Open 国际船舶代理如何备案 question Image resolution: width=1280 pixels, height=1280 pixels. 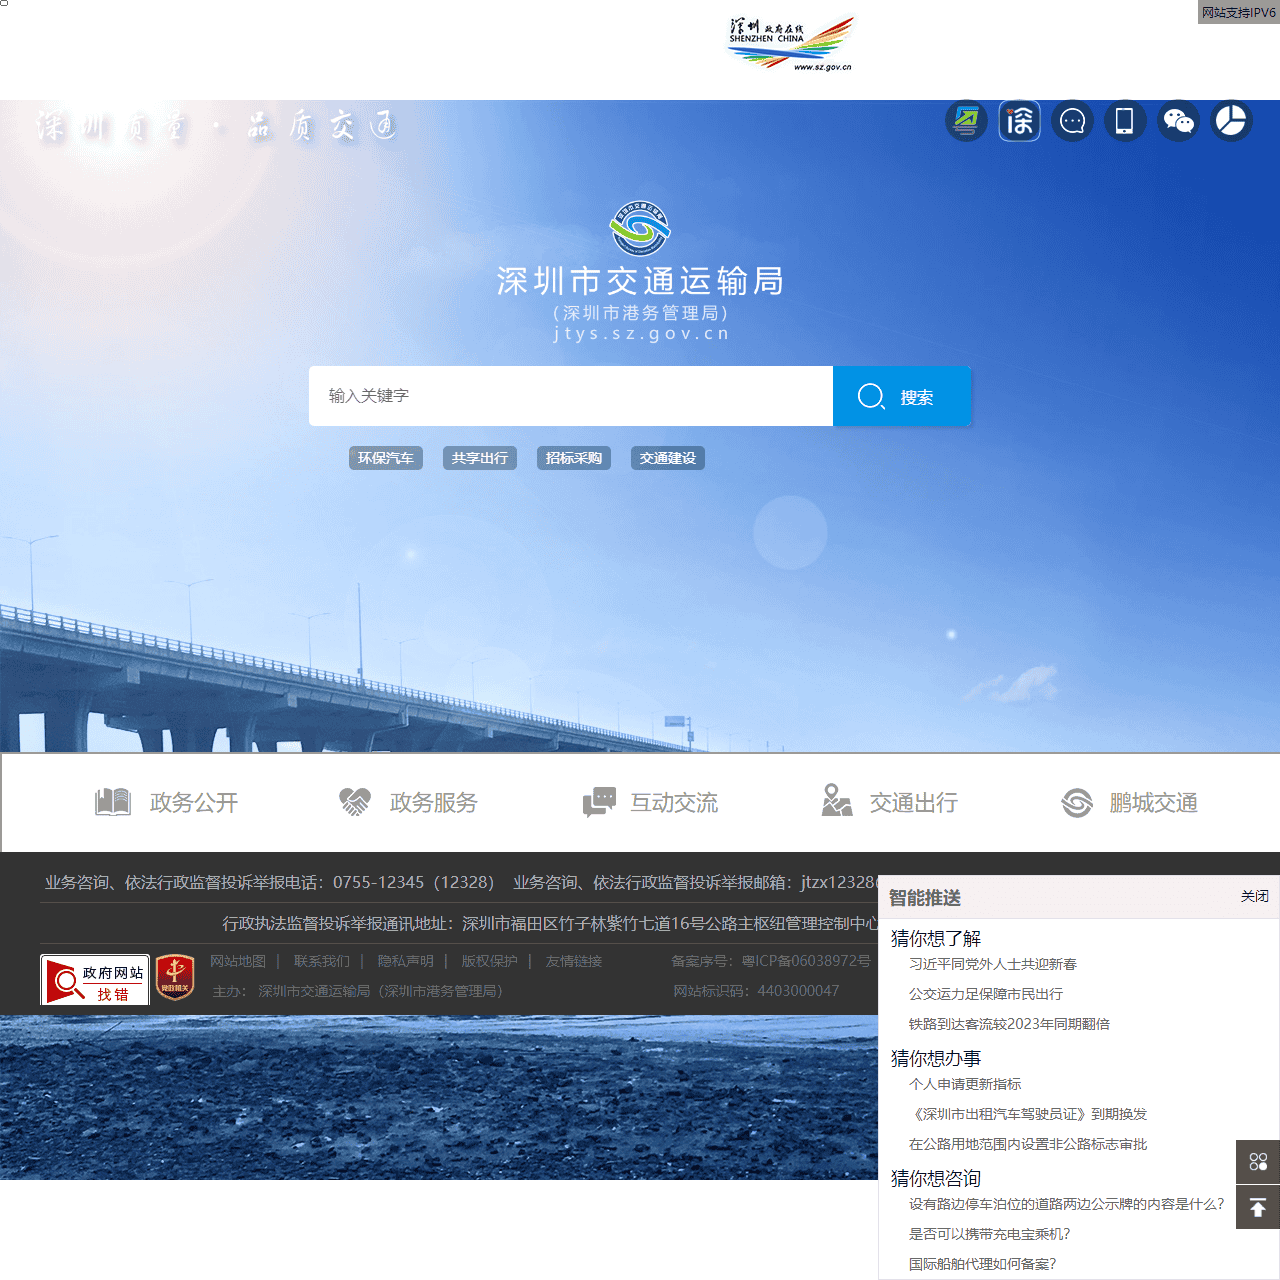tap(983, 1264)
